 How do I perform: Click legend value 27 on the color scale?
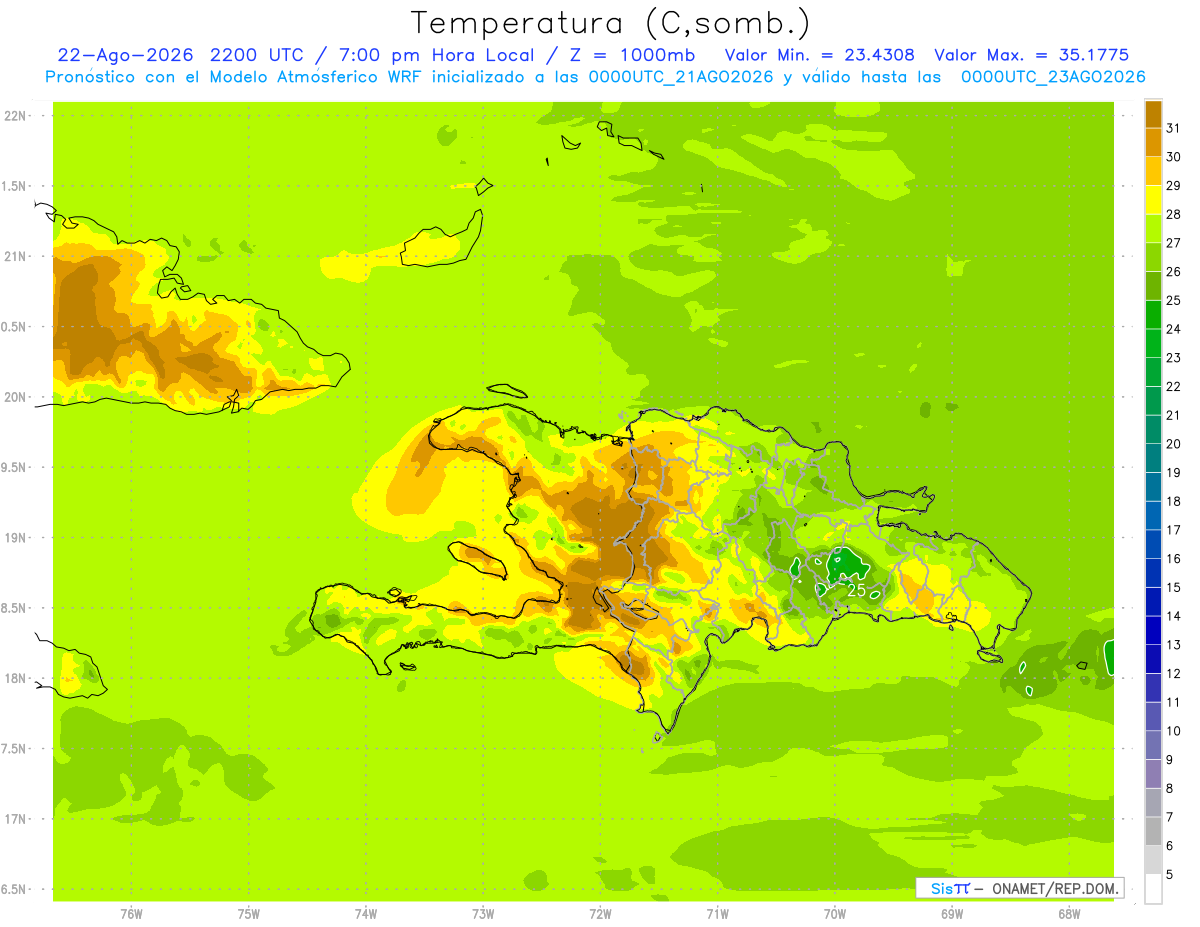coord(1174,243)
